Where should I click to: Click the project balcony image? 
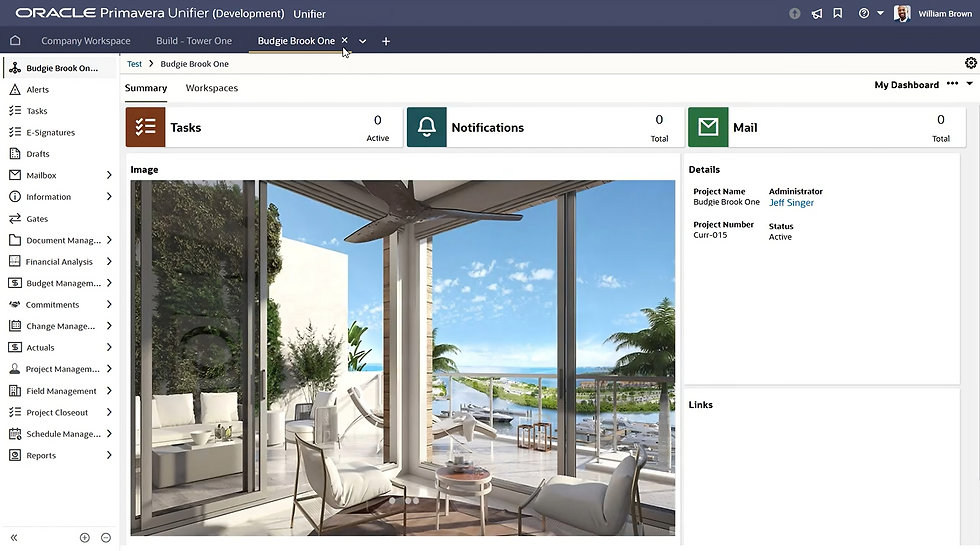[x=402, y=358]
